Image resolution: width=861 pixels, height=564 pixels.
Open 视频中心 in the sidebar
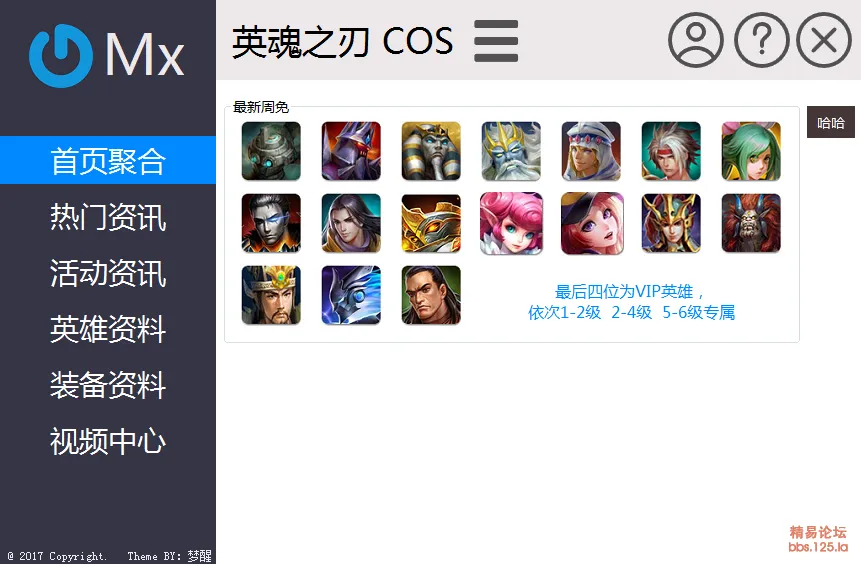(108, 441)
